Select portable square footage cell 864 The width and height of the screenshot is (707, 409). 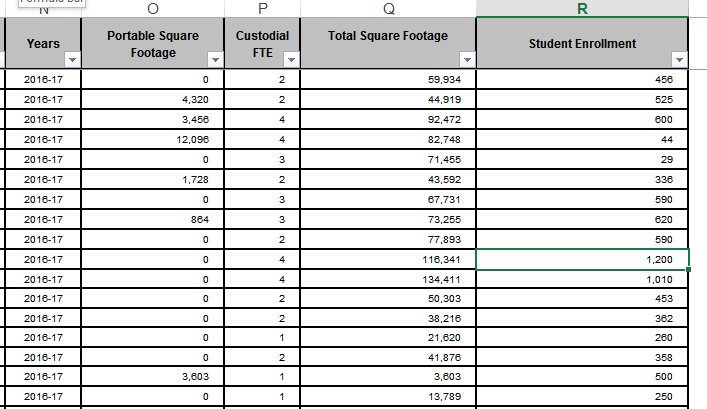(153, 220)
